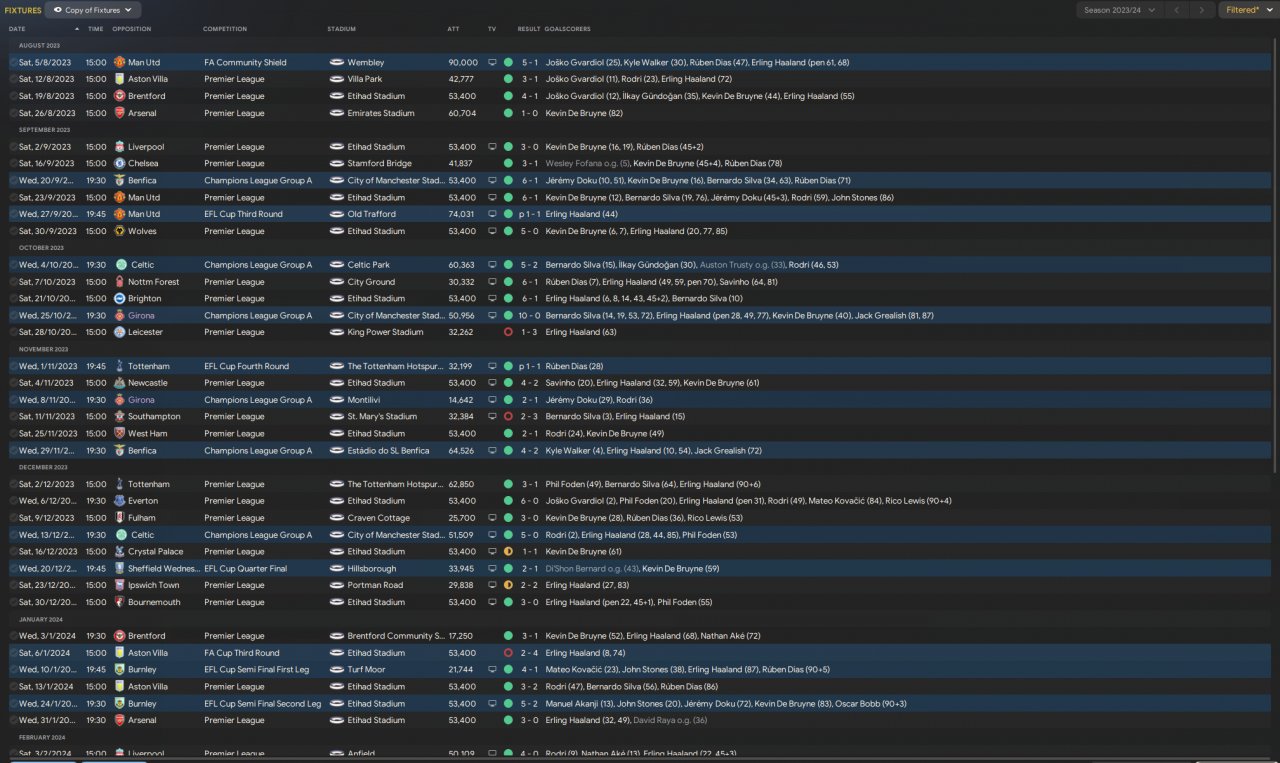Click the Nottm Forest club badge

120,282
